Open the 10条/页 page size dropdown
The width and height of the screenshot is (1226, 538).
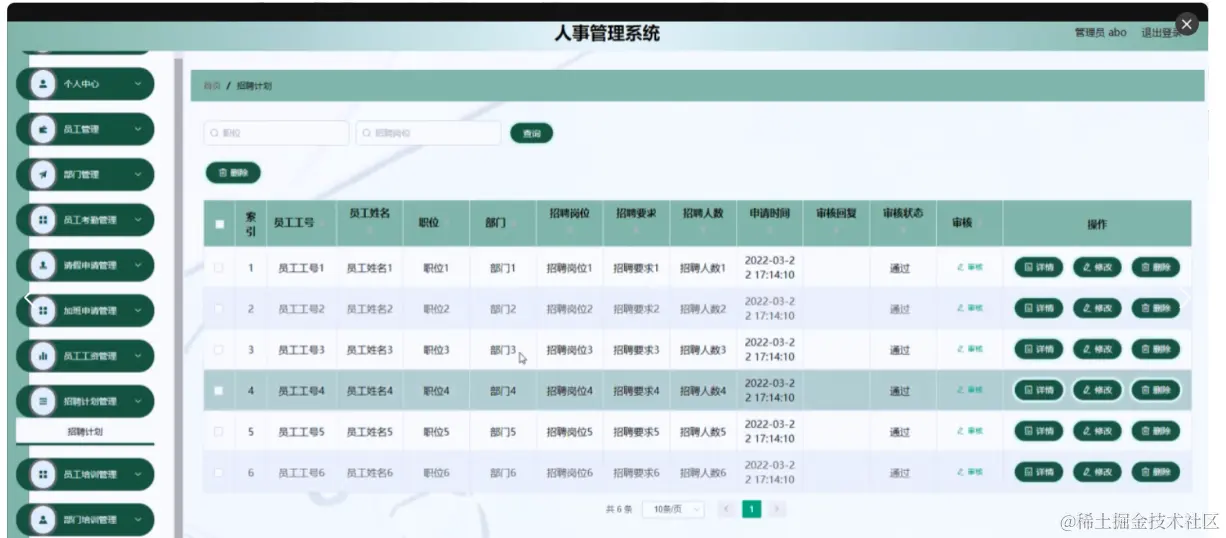pyautogui.click(x=673, y=509)
